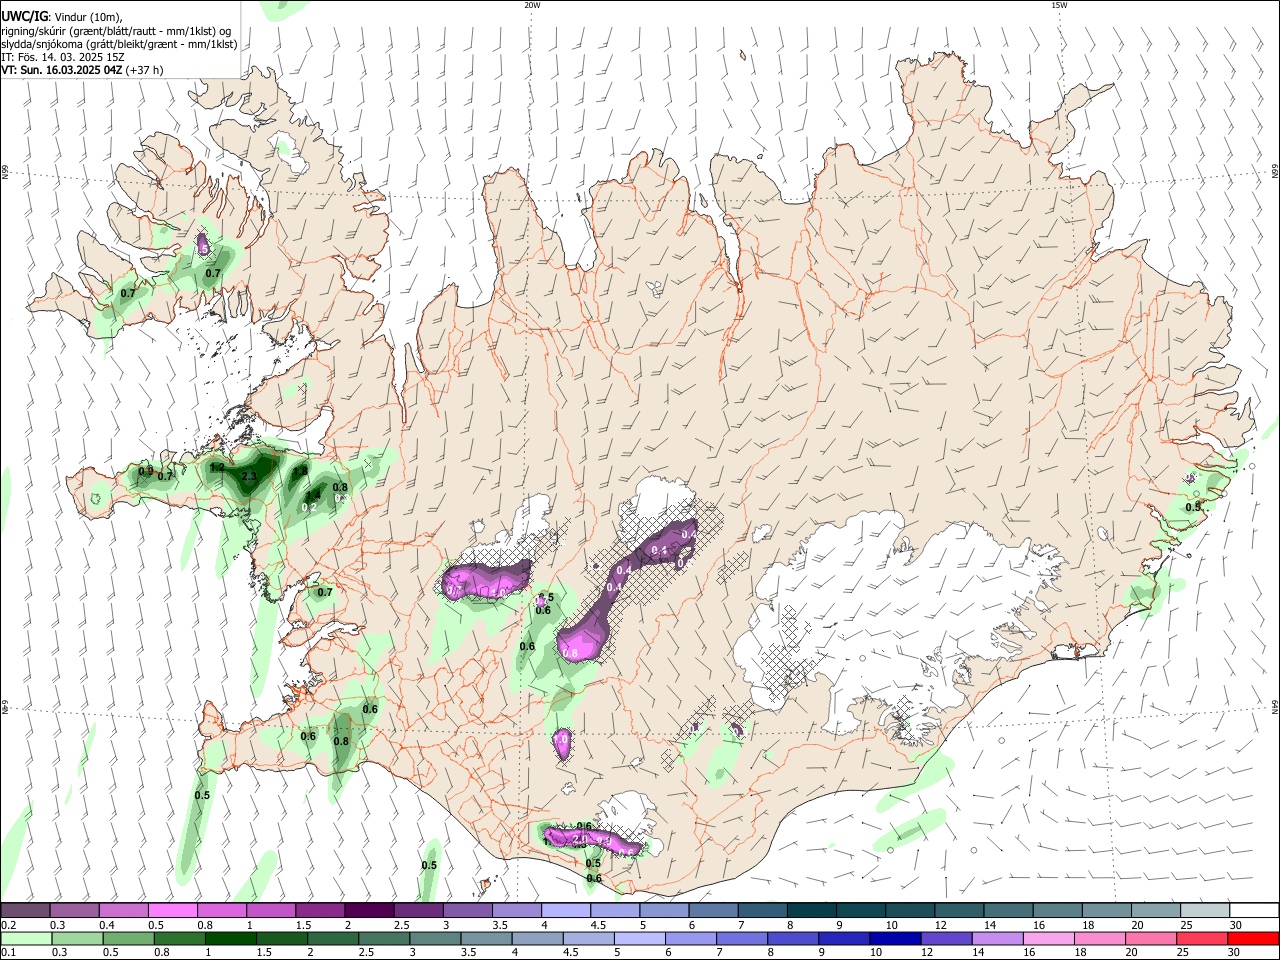1280x960 pixels.
Task: Click the 'IT: Fös. 14. 03. 2025 15Z' line
Action: click(63, 57)
